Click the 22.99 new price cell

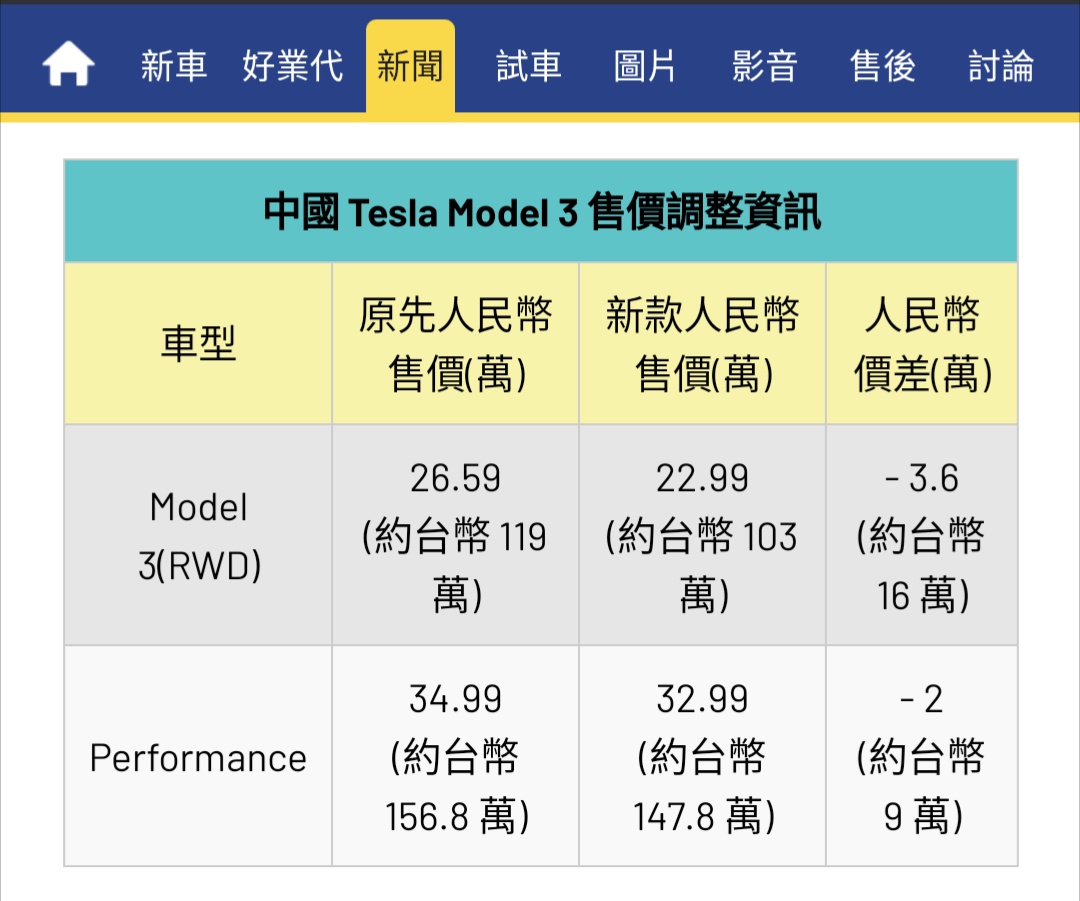click(x=703, y=536)
